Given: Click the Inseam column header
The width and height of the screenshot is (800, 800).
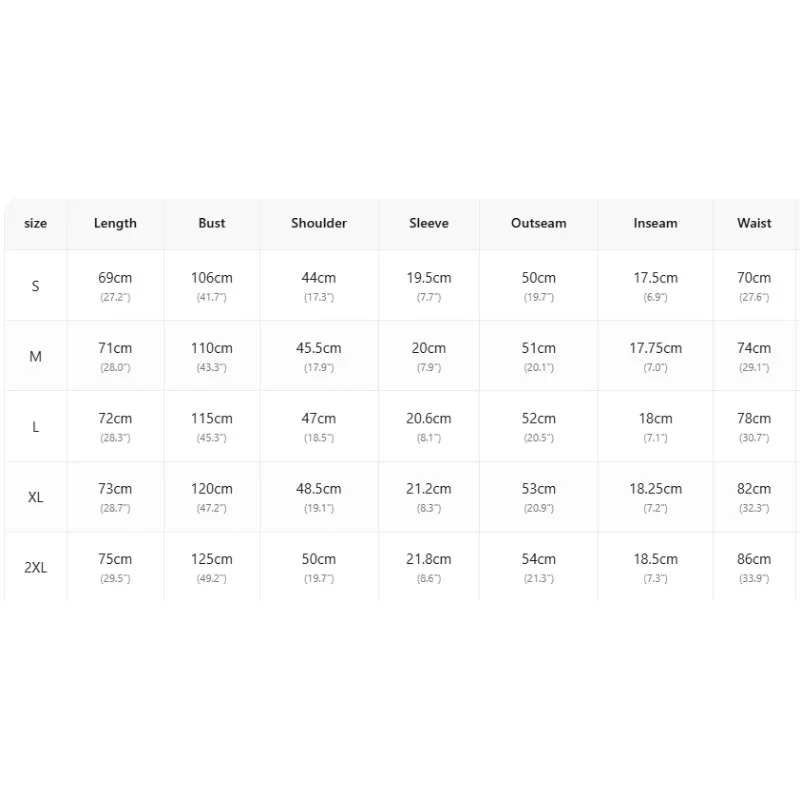Looking at the screenshot, I should point(656,223).
